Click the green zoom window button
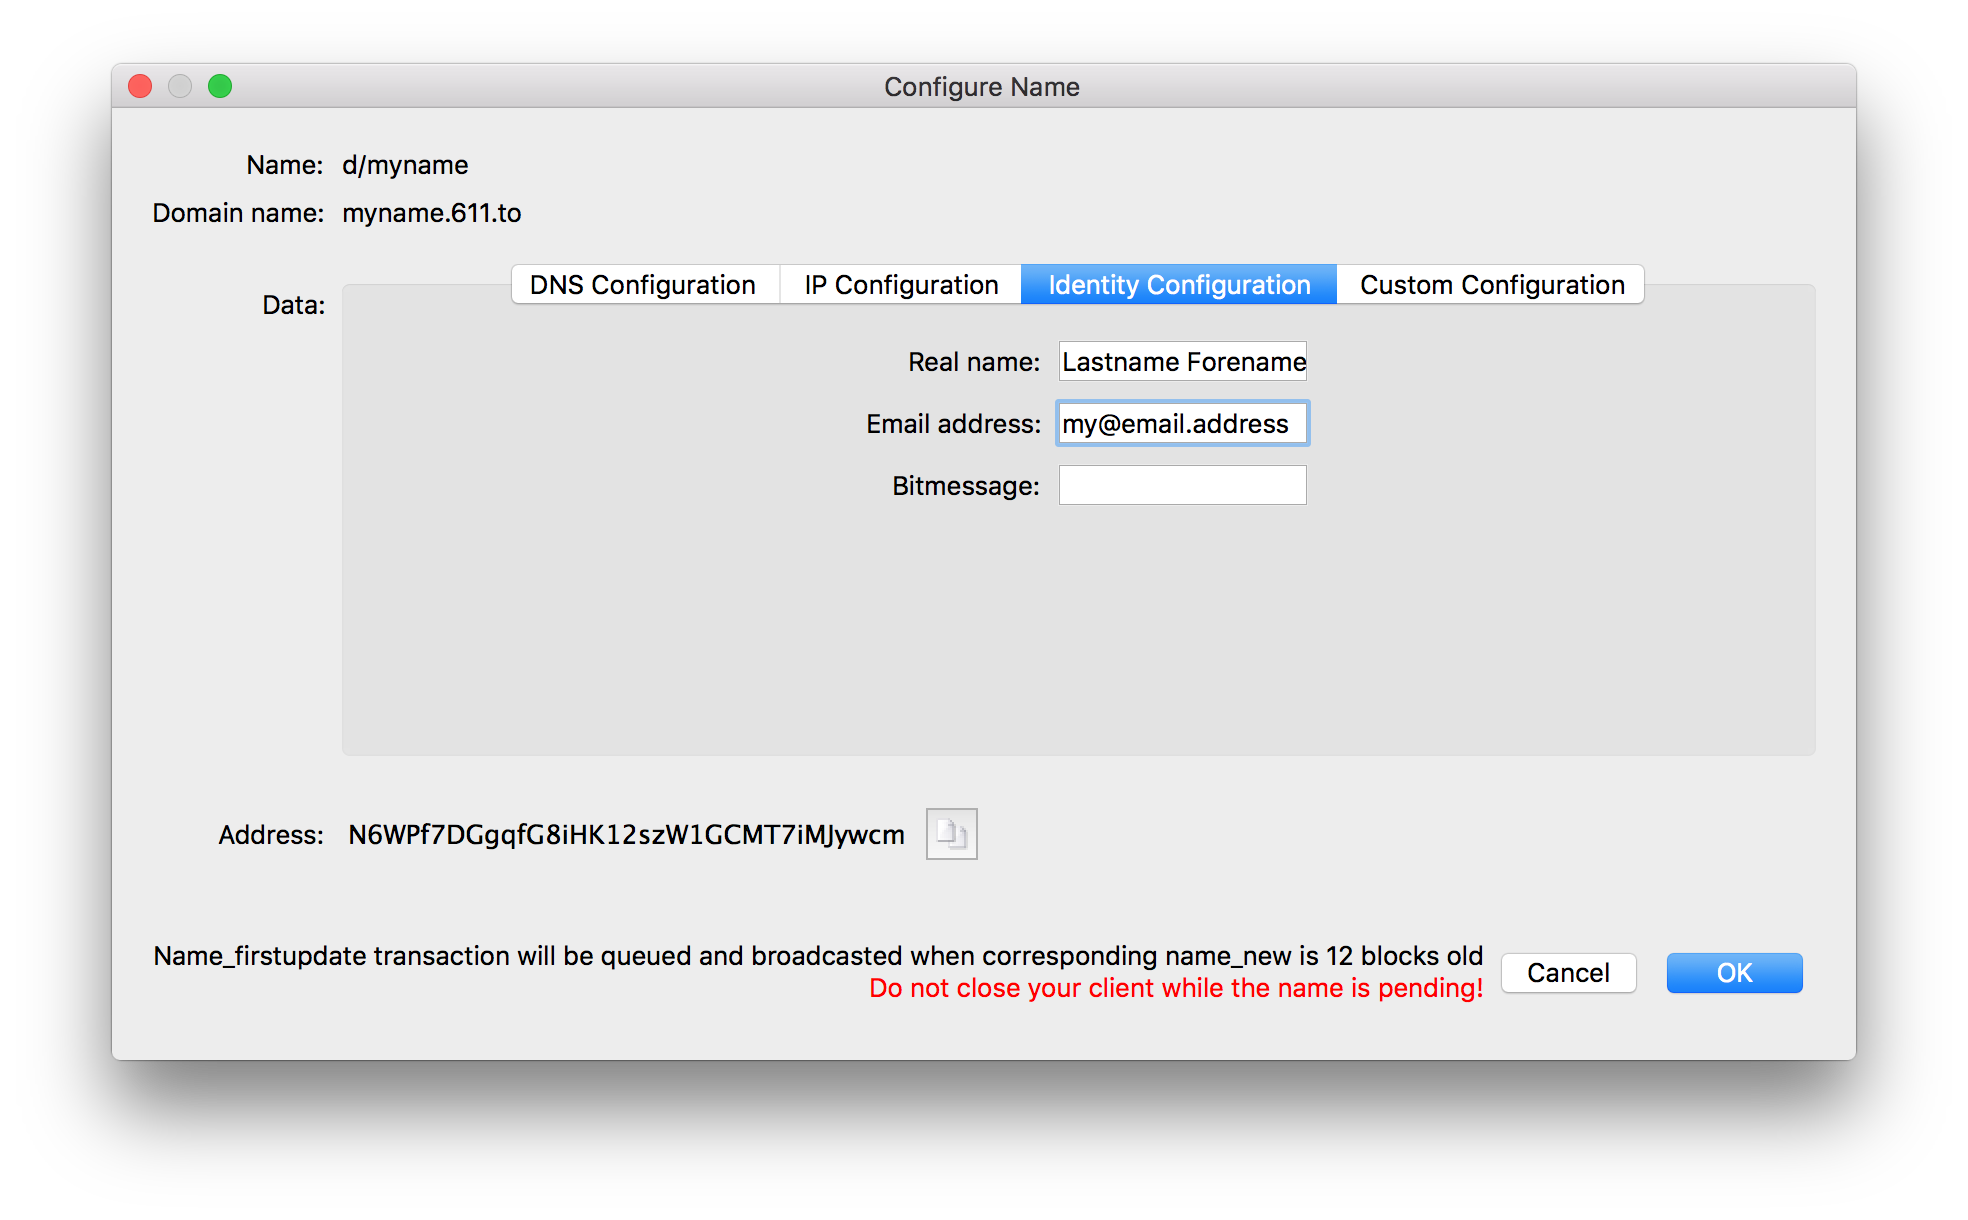The image size is (1968, 1220). (x=220, y=87)
